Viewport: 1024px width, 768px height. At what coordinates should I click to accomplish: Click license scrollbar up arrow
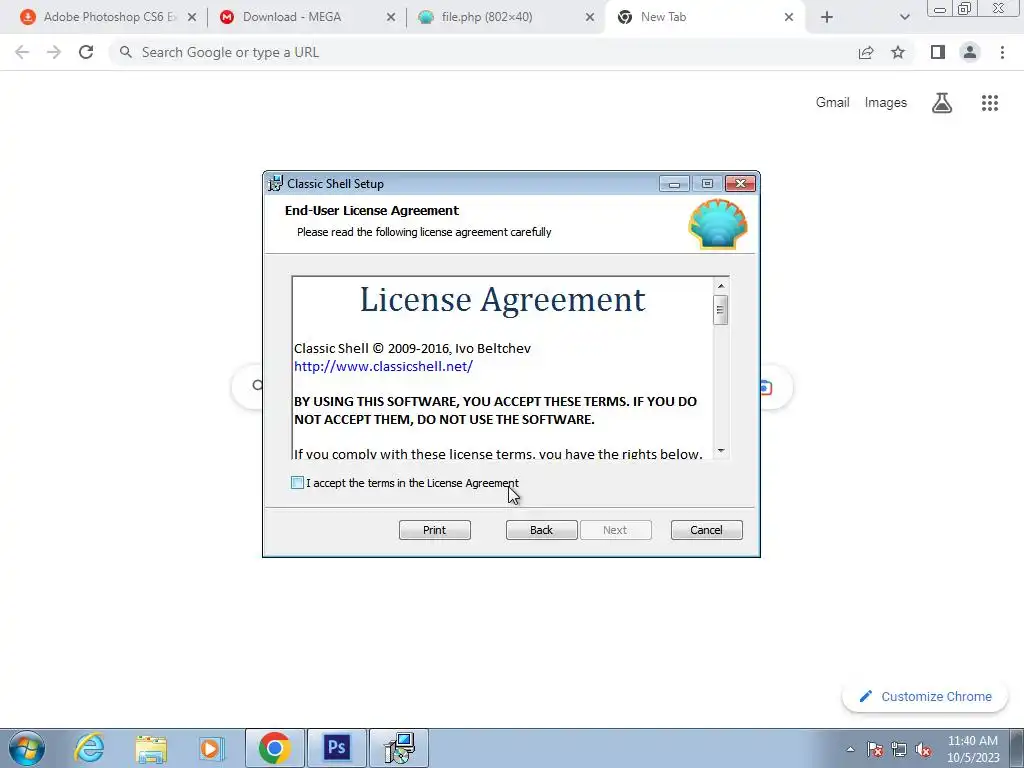pos(721,285)
